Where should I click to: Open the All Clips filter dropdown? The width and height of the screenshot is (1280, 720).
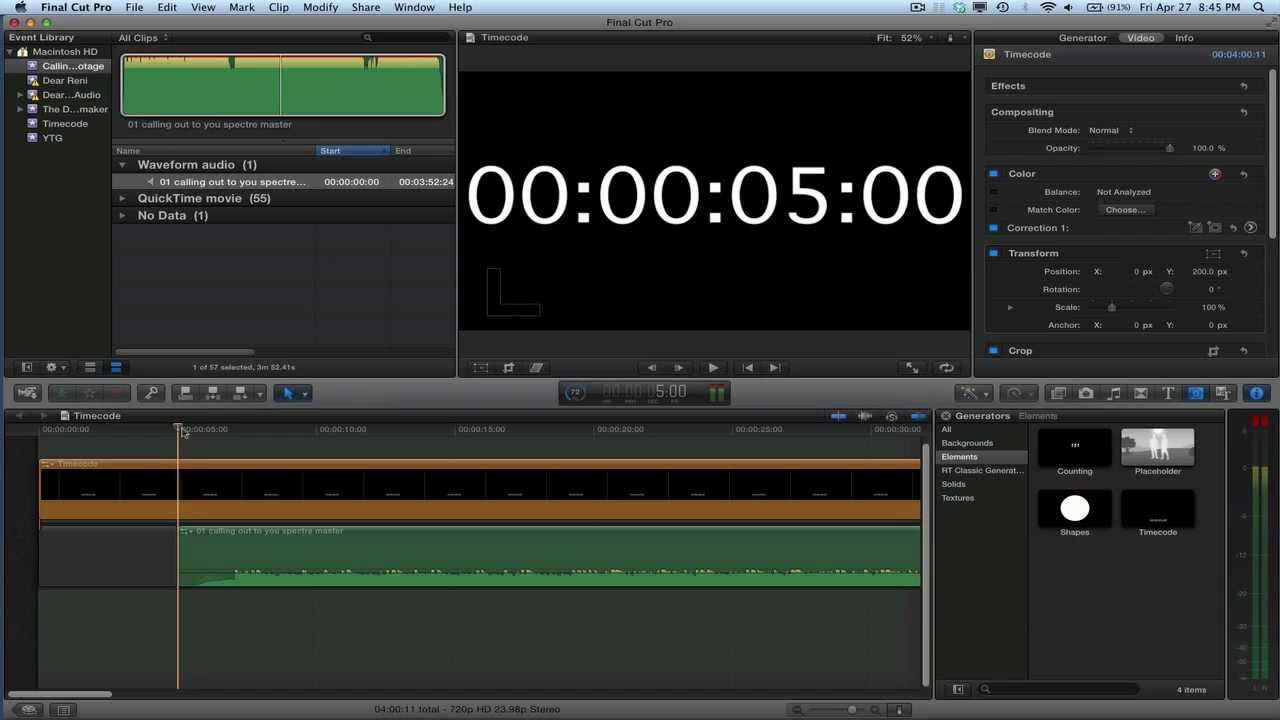pyautogui.click(x=143, y=38)
